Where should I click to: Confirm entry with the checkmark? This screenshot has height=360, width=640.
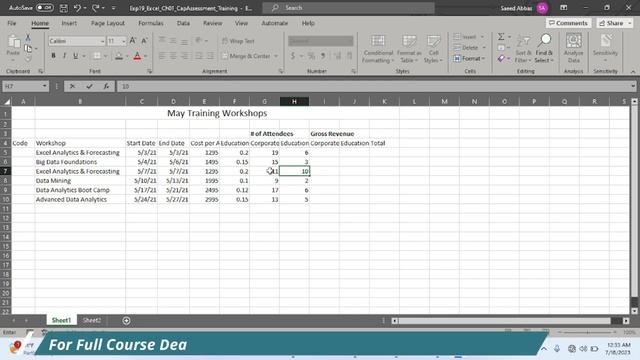coord(89,86)
